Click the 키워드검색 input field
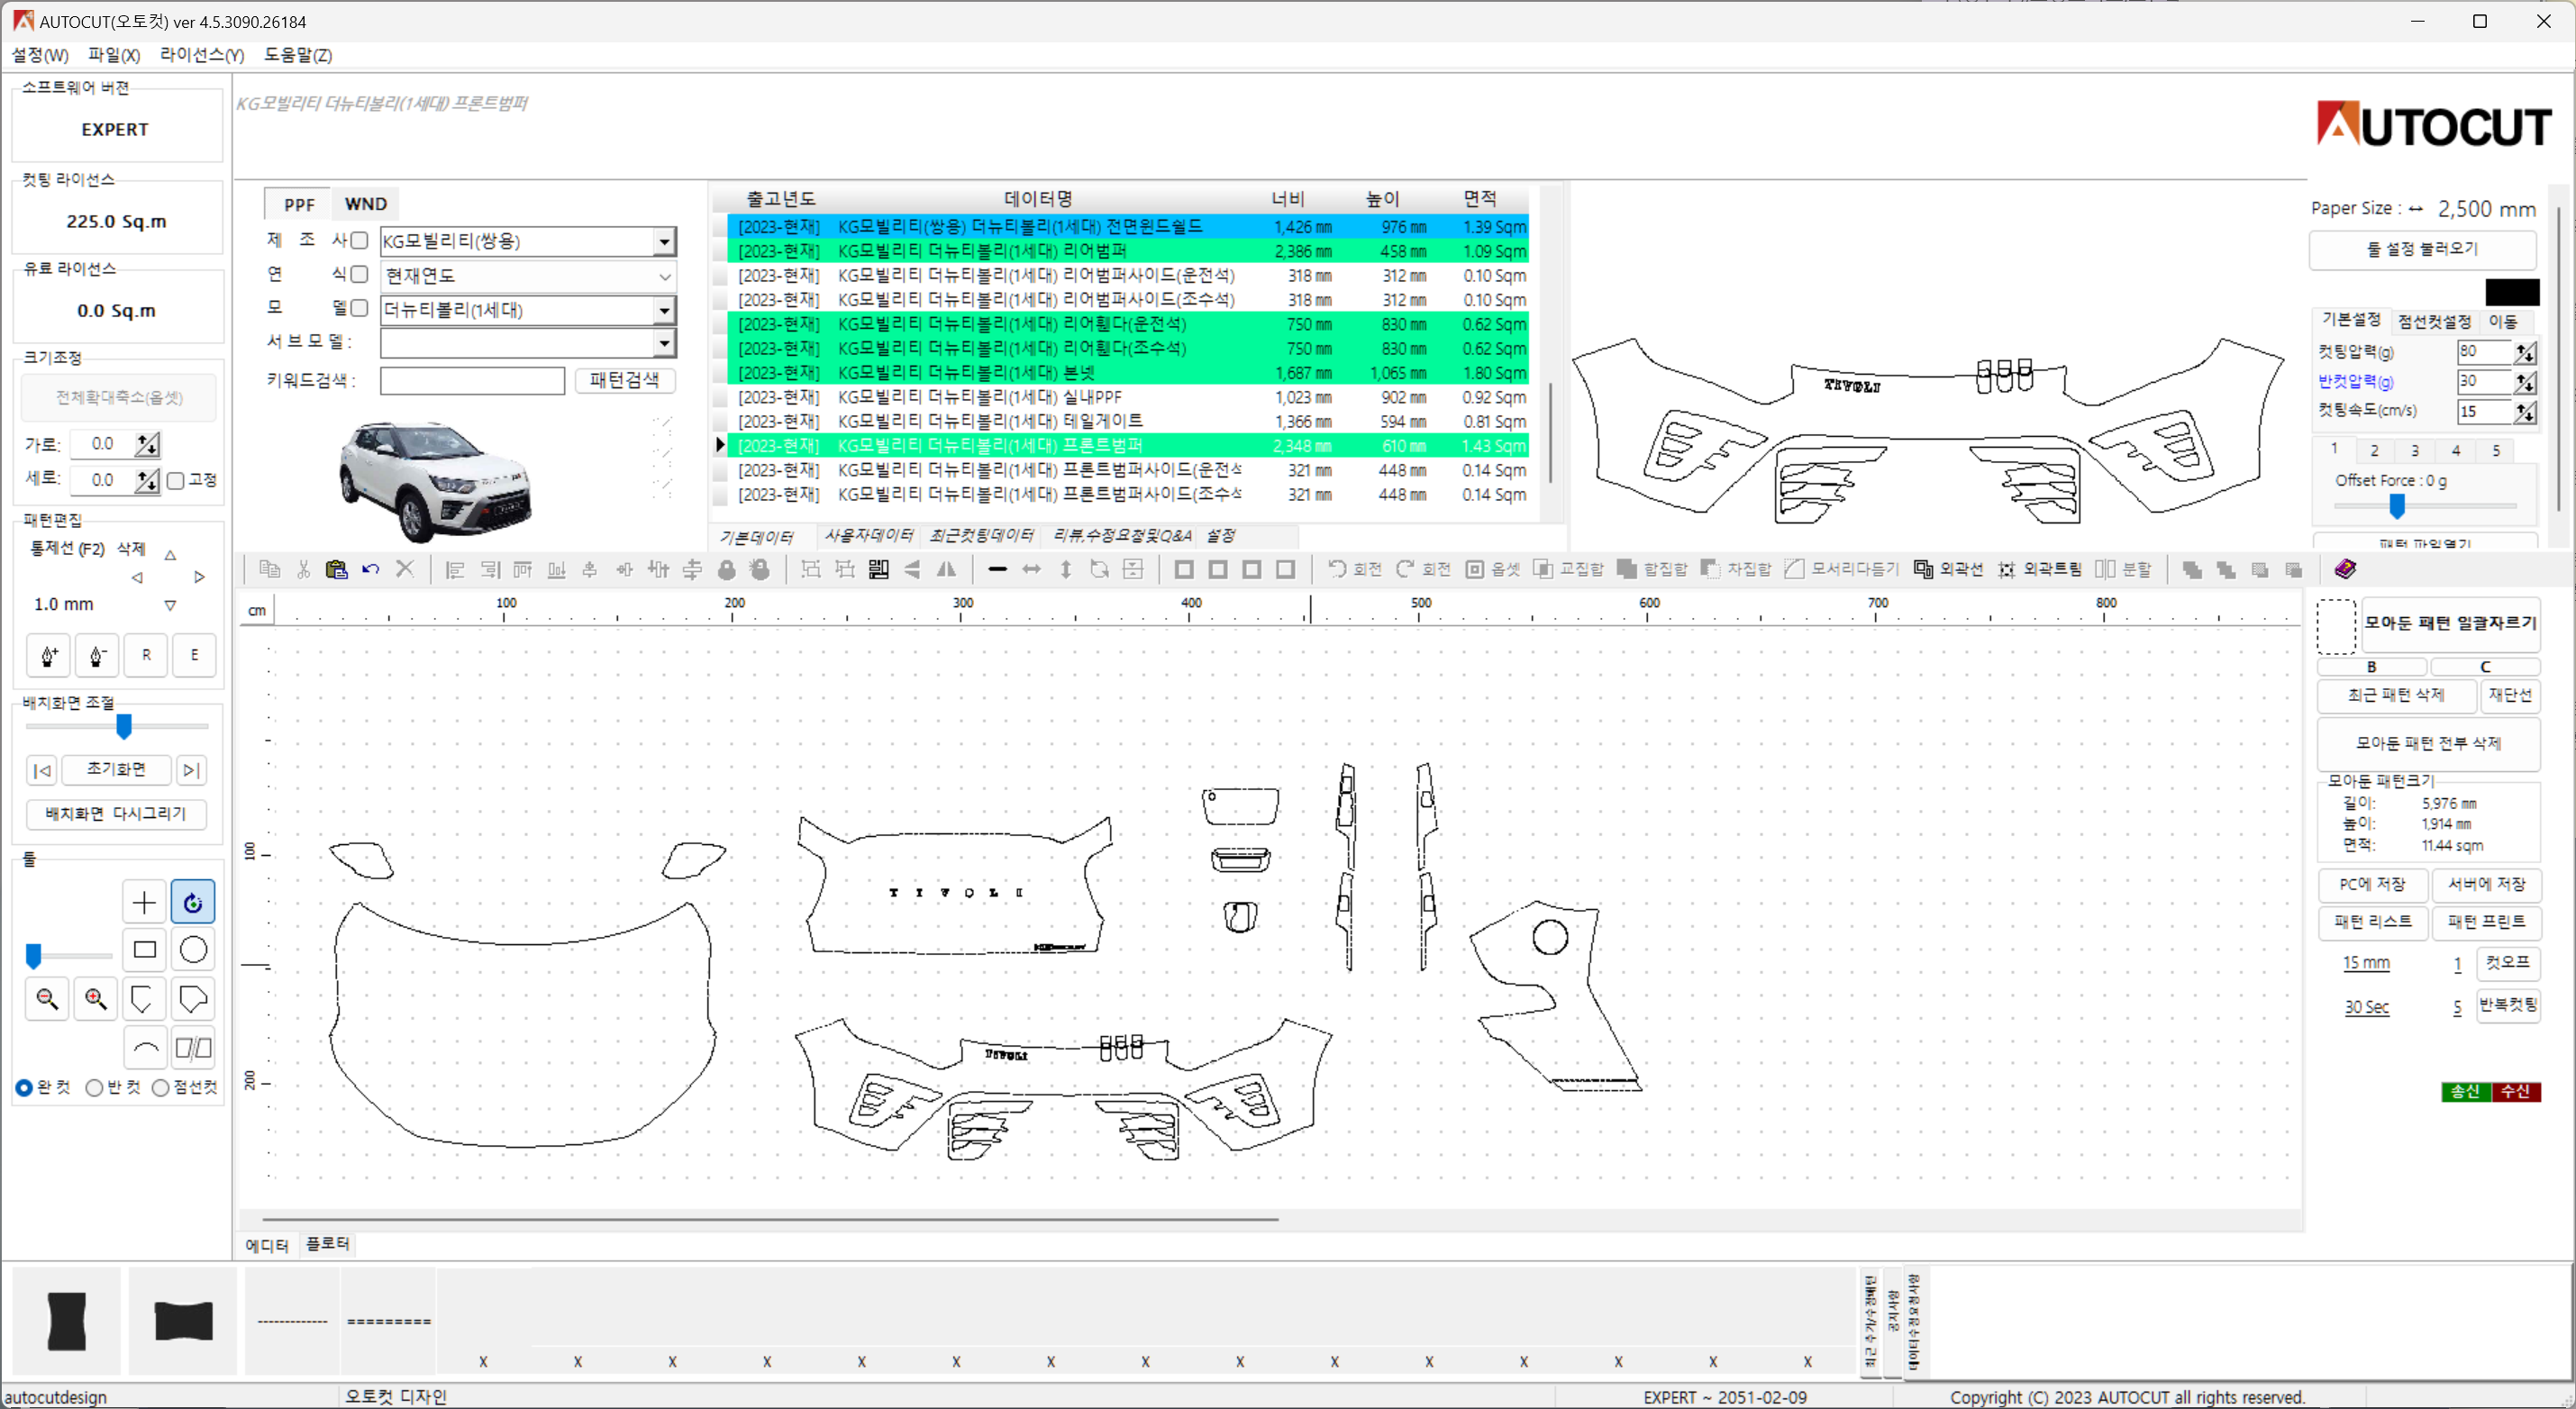2576x1409 pixels. click(473, 381)
